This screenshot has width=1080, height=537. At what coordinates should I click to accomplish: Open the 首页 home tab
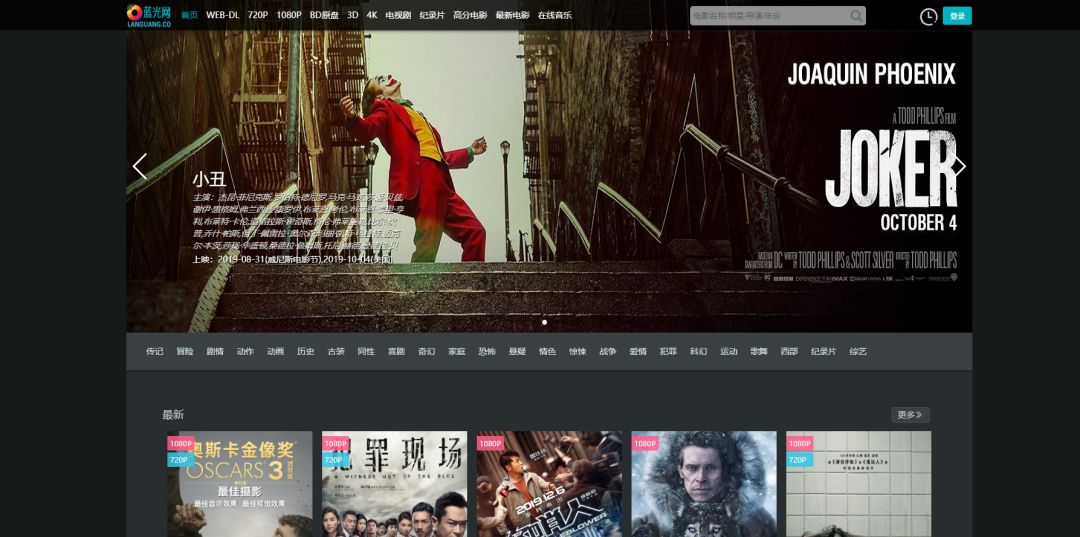(x=189, y=15)
